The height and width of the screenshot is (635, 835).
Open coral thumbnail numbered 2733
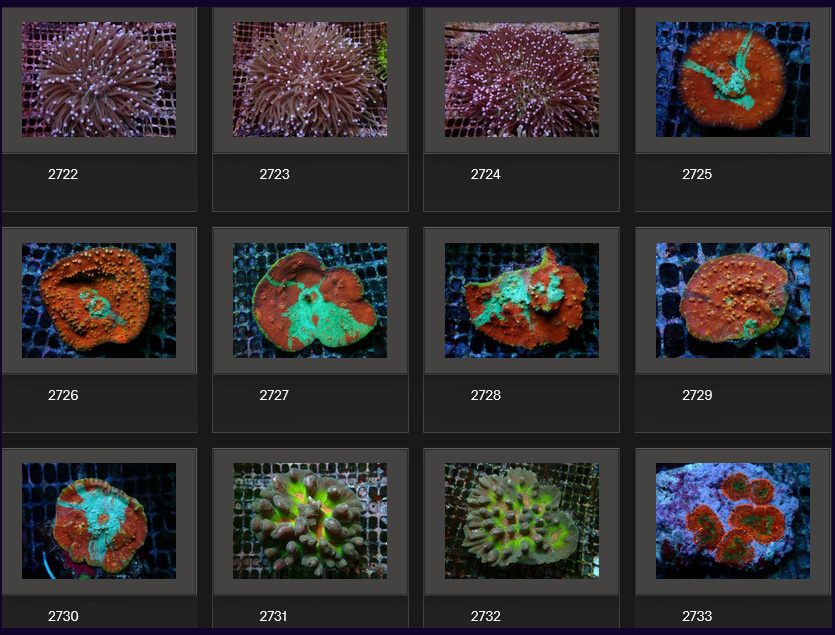click(x=733, y=521)
